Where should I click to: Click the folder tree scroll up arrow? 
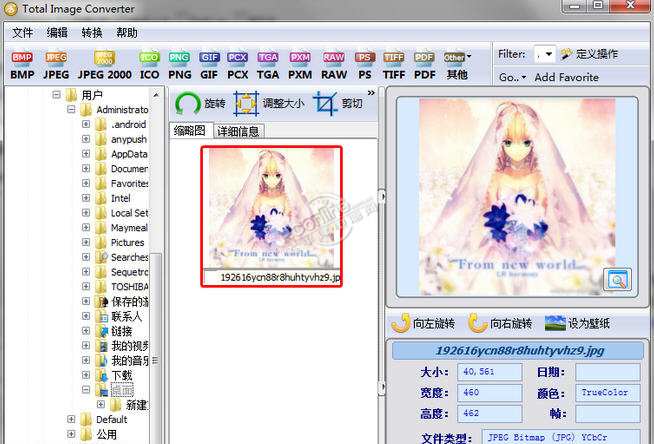[156, 95]
